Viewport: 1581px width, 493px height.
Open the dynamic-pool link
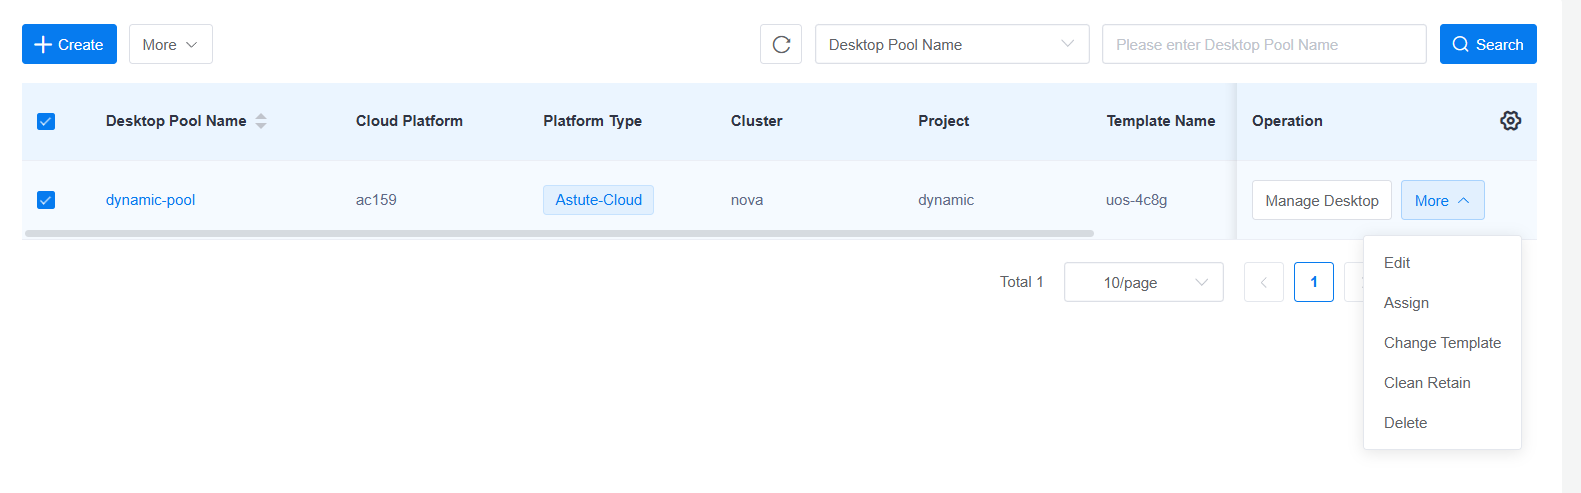tap(151, 200)
